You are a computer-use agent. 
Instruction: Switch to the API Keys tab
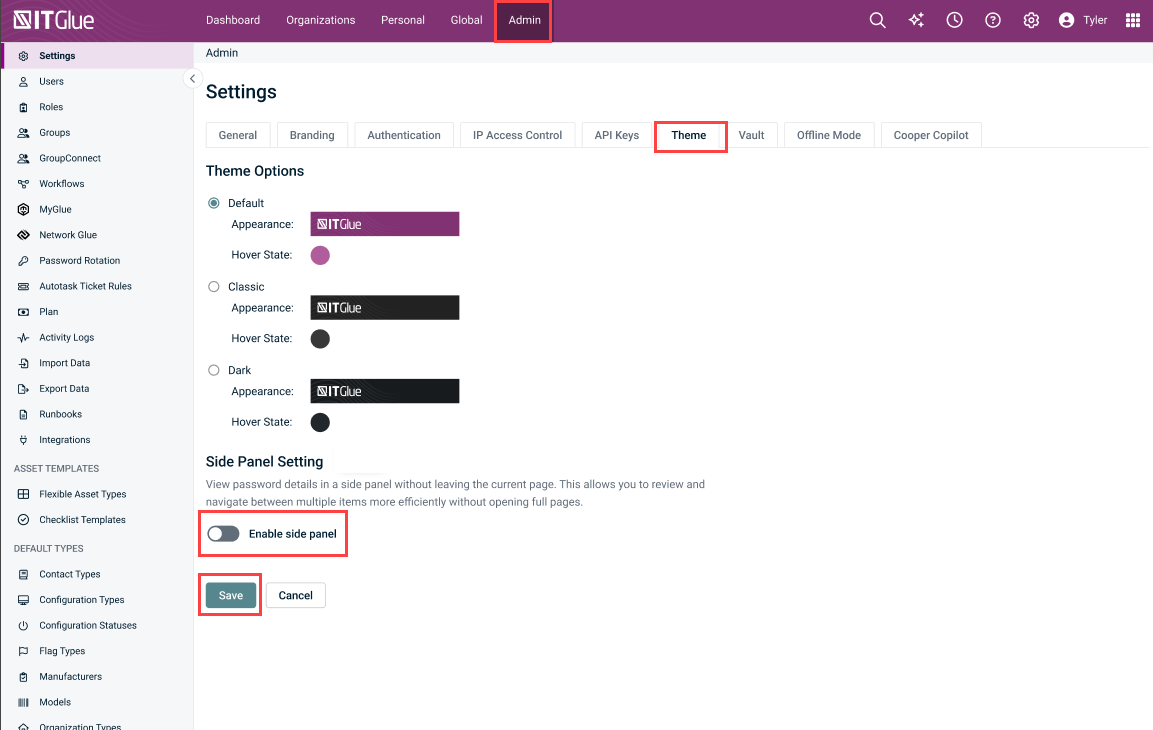pyautogui.click(x=617, y=135)
